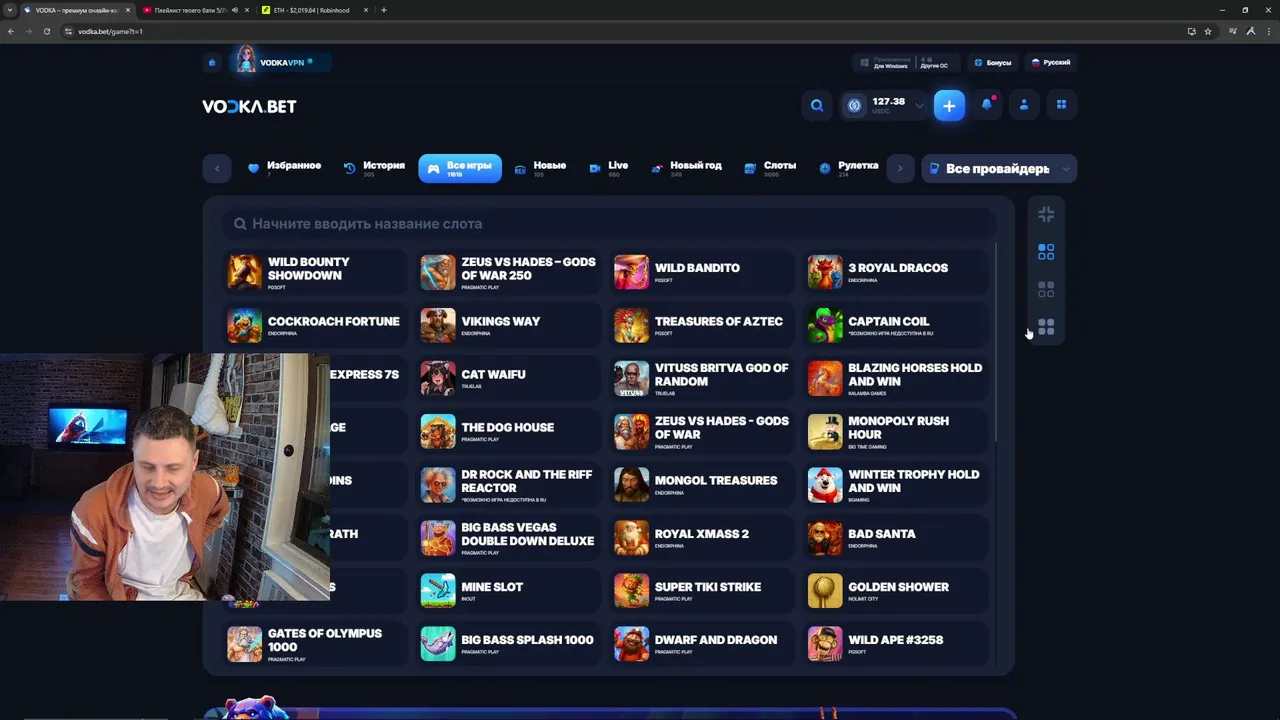Viewport: 1280px width, 720px height.
Task: Switch to Новый год category tab
Action: [x=686, y=168]
